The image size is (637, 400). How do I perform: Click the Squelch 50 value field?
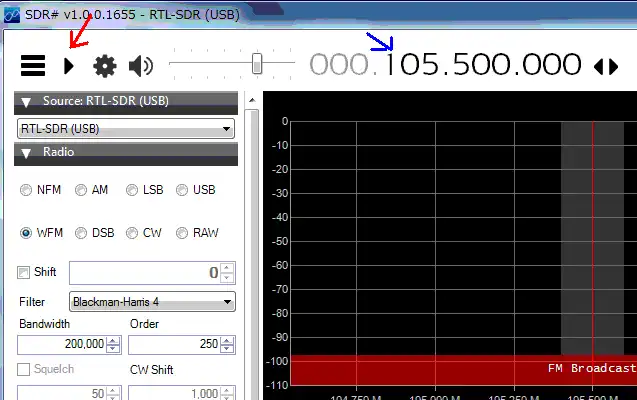(x=62, y=393)
